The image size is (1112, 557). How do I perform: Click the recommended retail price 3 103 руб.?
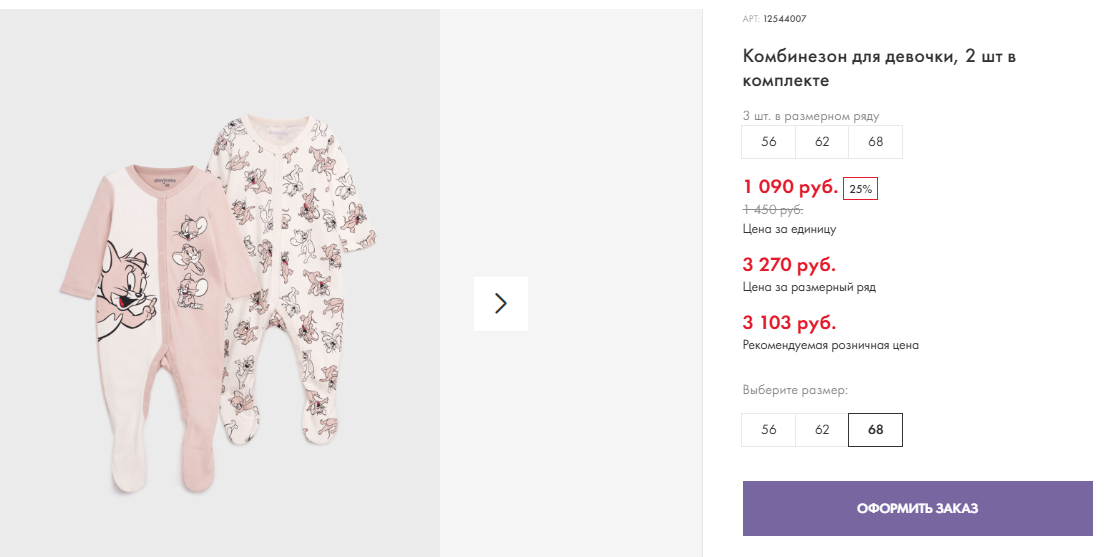(x=789, y=323)
